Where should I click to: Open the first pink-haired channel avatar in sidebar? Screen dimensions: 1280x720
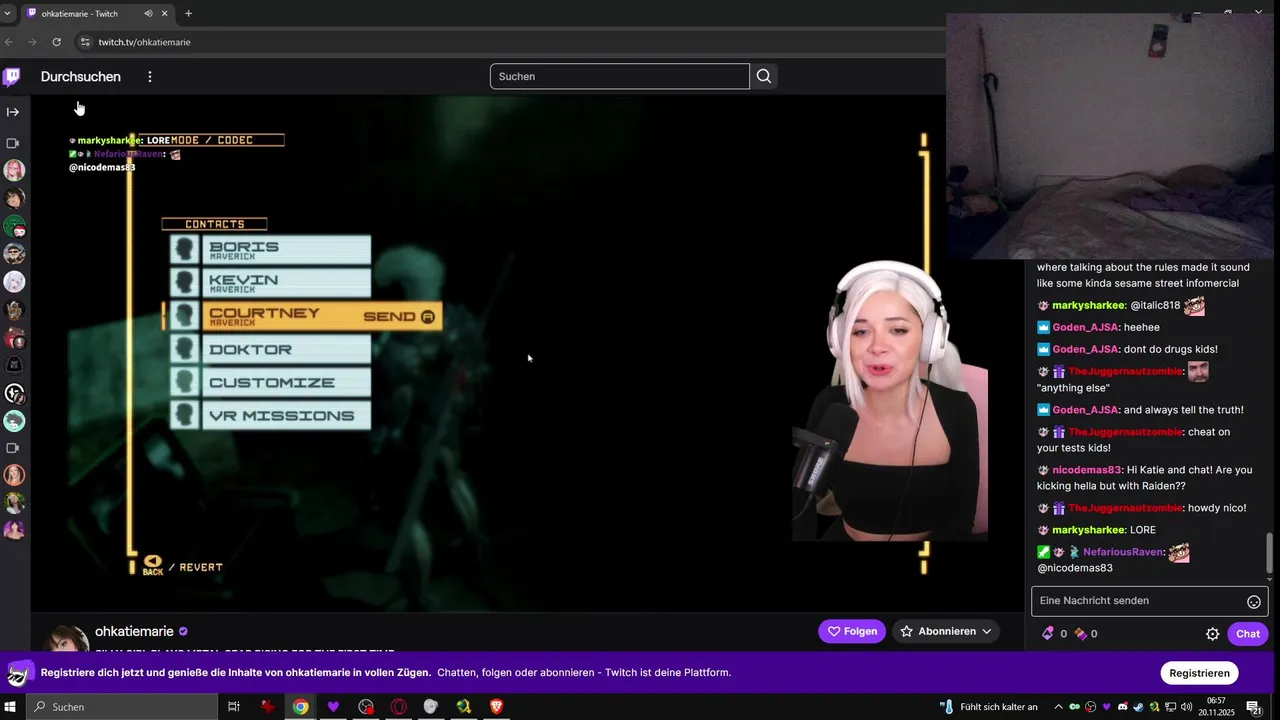pos(14,170)
